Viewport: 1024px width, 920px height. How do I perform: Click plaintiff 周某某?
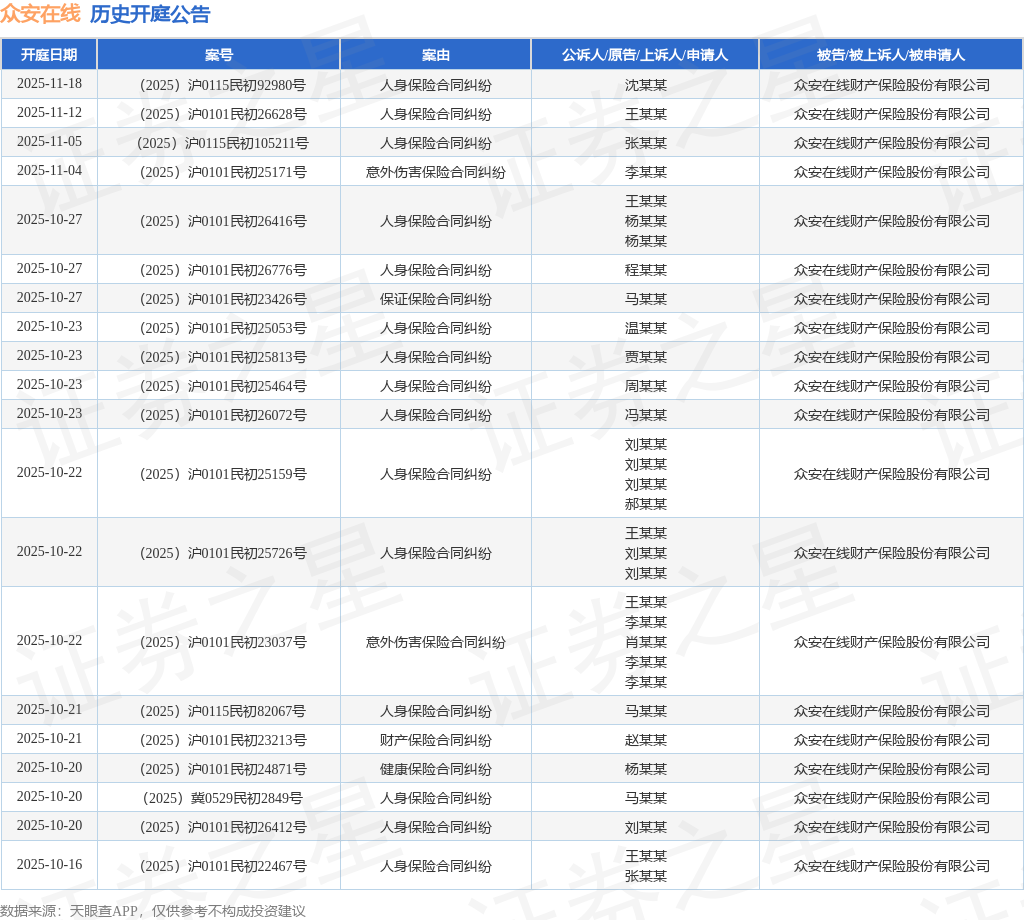(645, 386)
